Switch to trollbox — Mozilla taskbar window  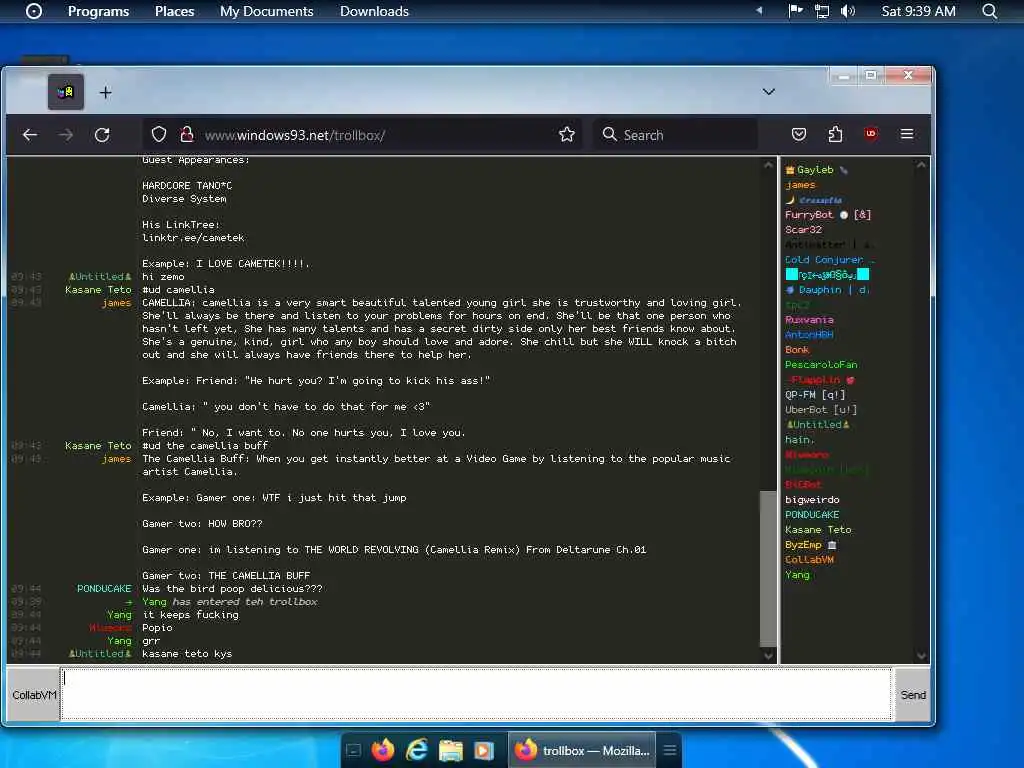(582, 750)
